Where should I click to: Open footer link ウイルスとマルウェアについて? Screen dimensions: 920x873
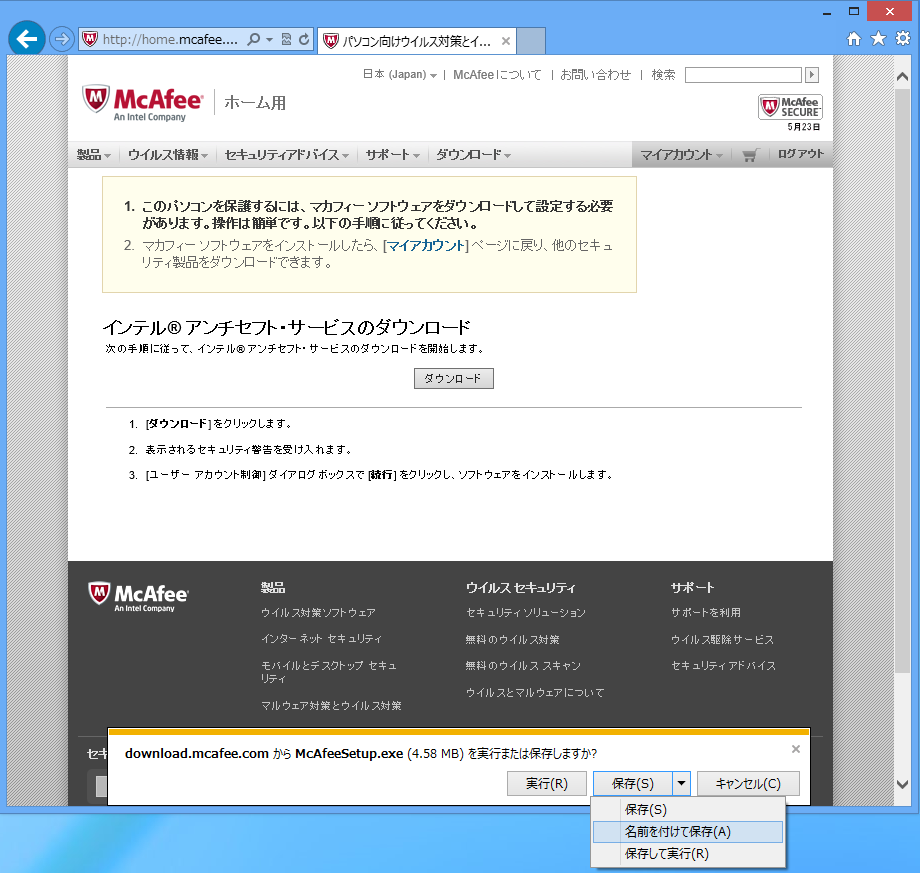535,692
